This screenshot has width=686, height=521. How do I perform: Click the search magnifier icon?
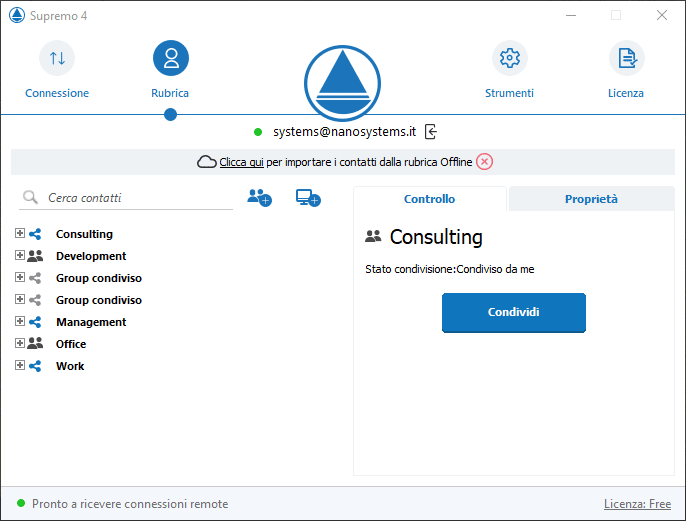tap(30, 197)
